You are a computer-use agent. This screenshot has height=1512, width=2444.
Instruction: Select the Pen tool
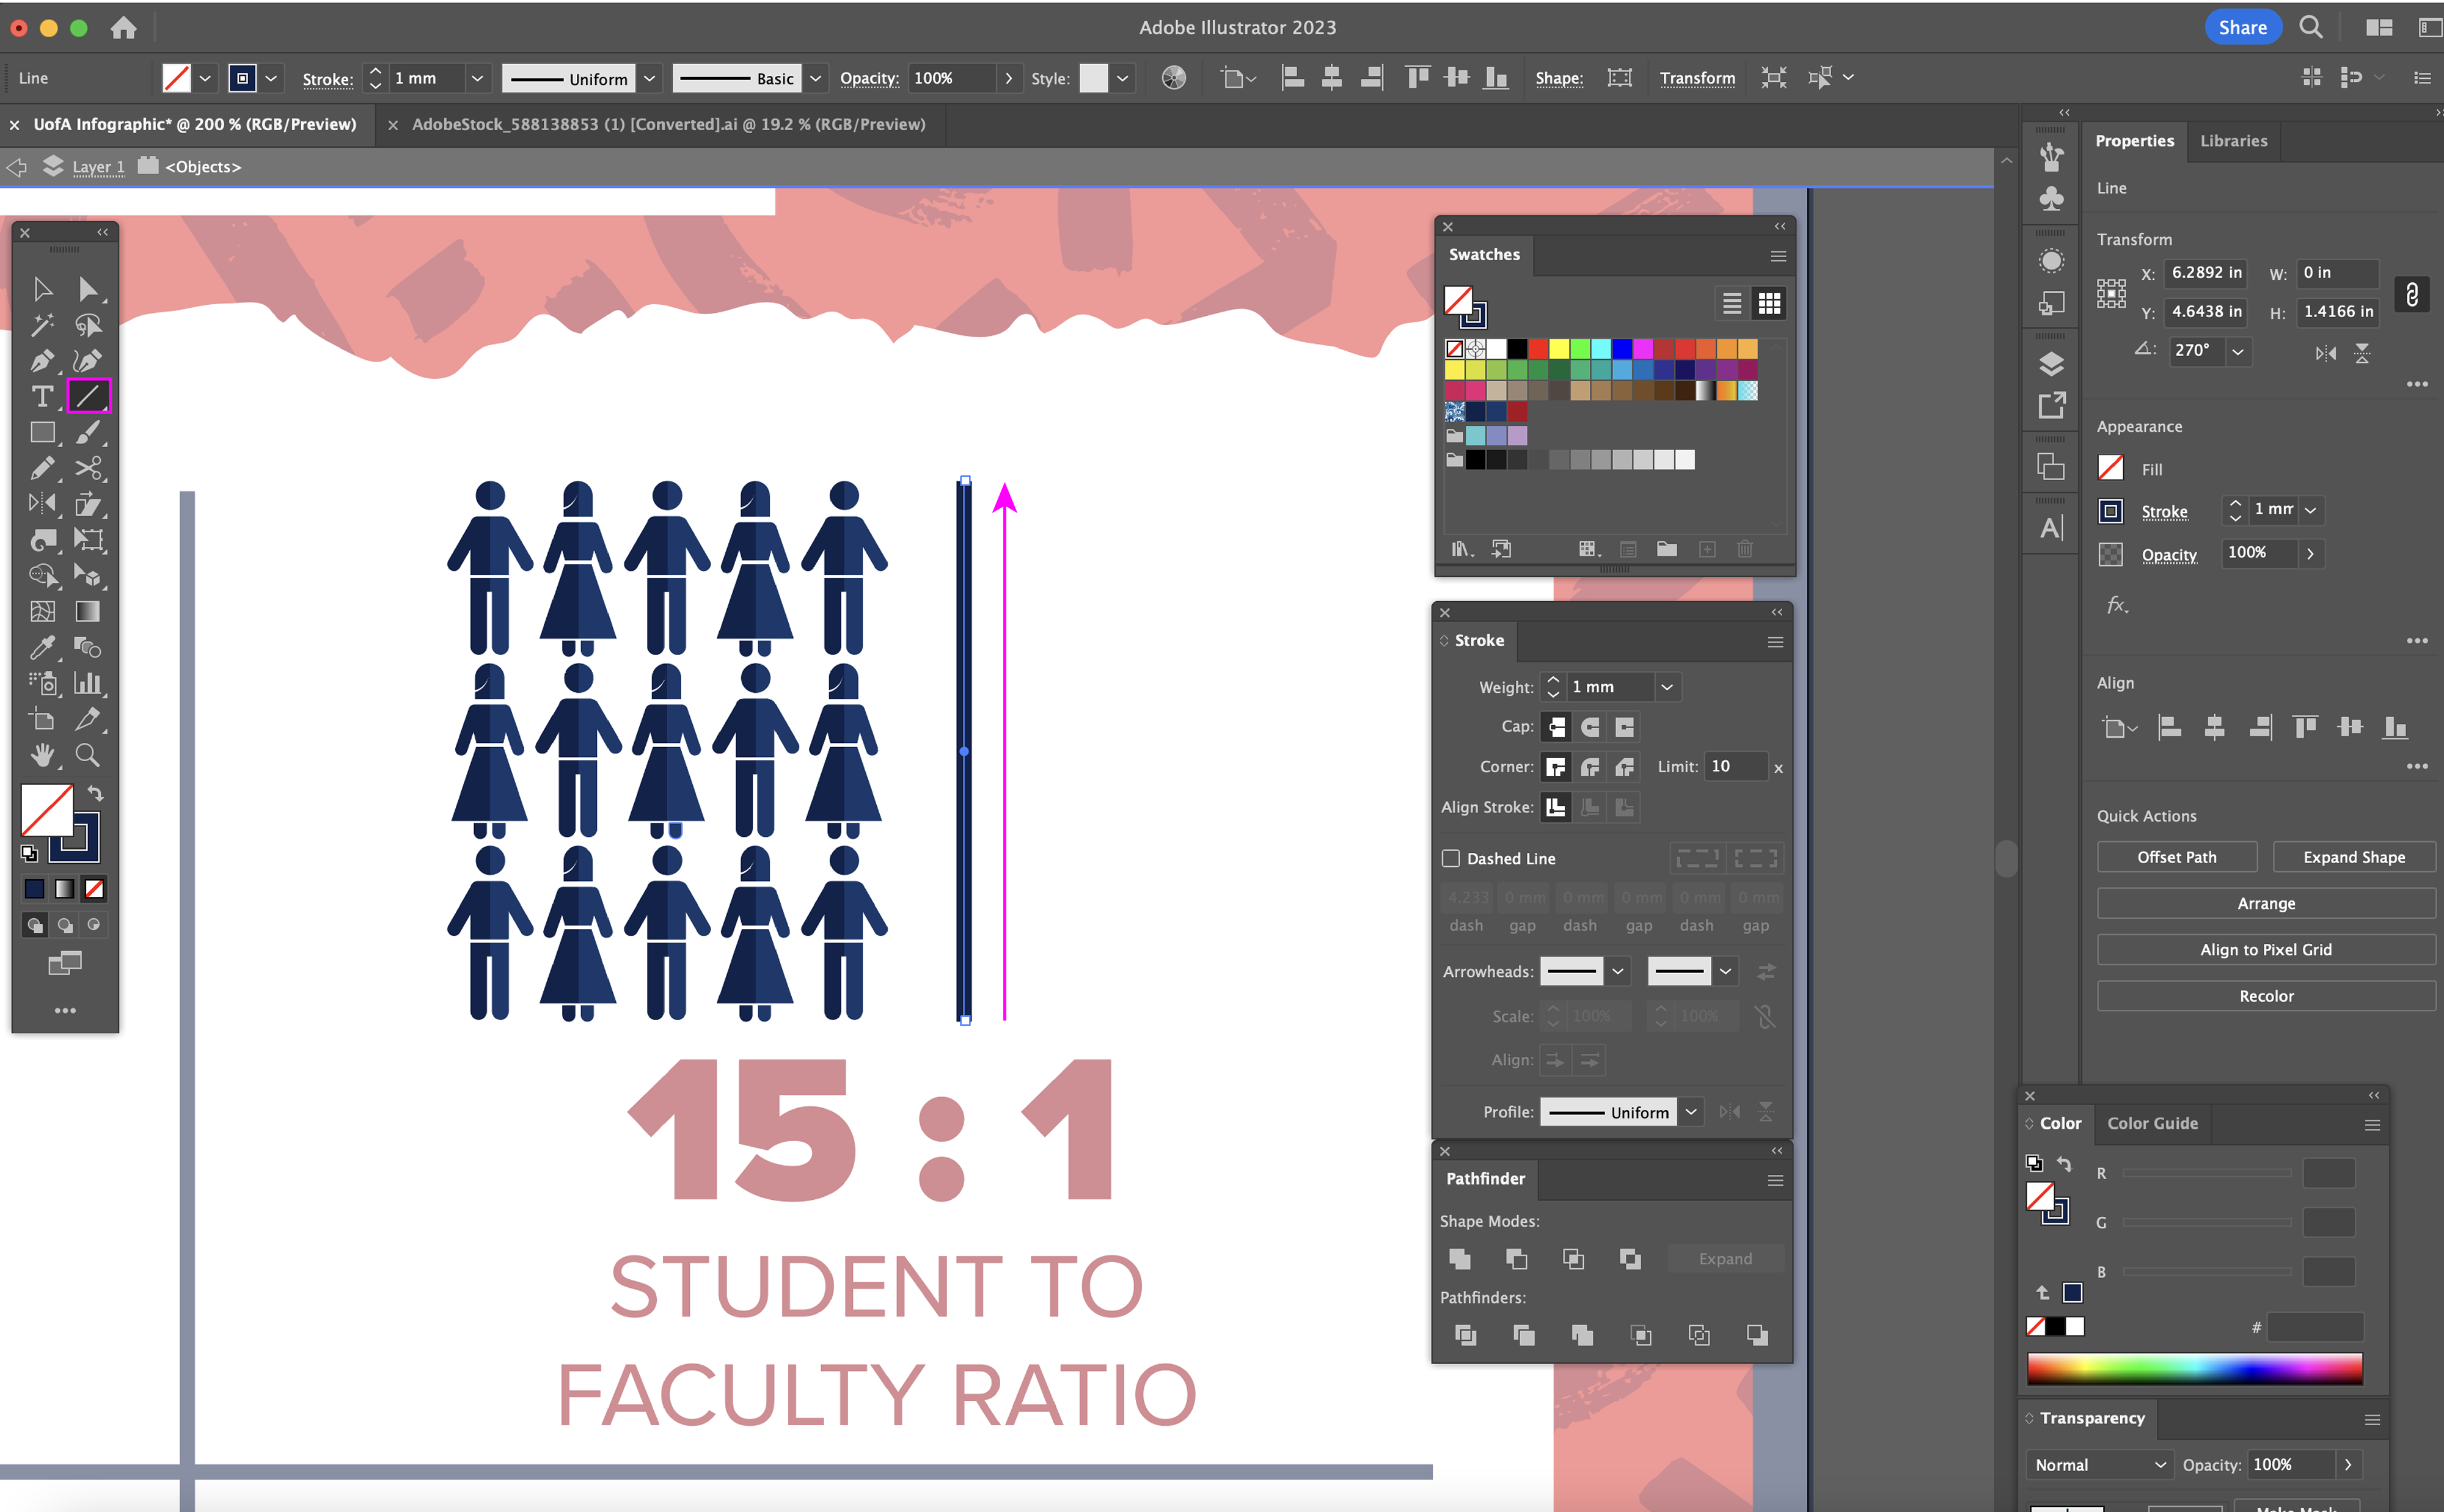pyautogui.click(x=42, y=361)
